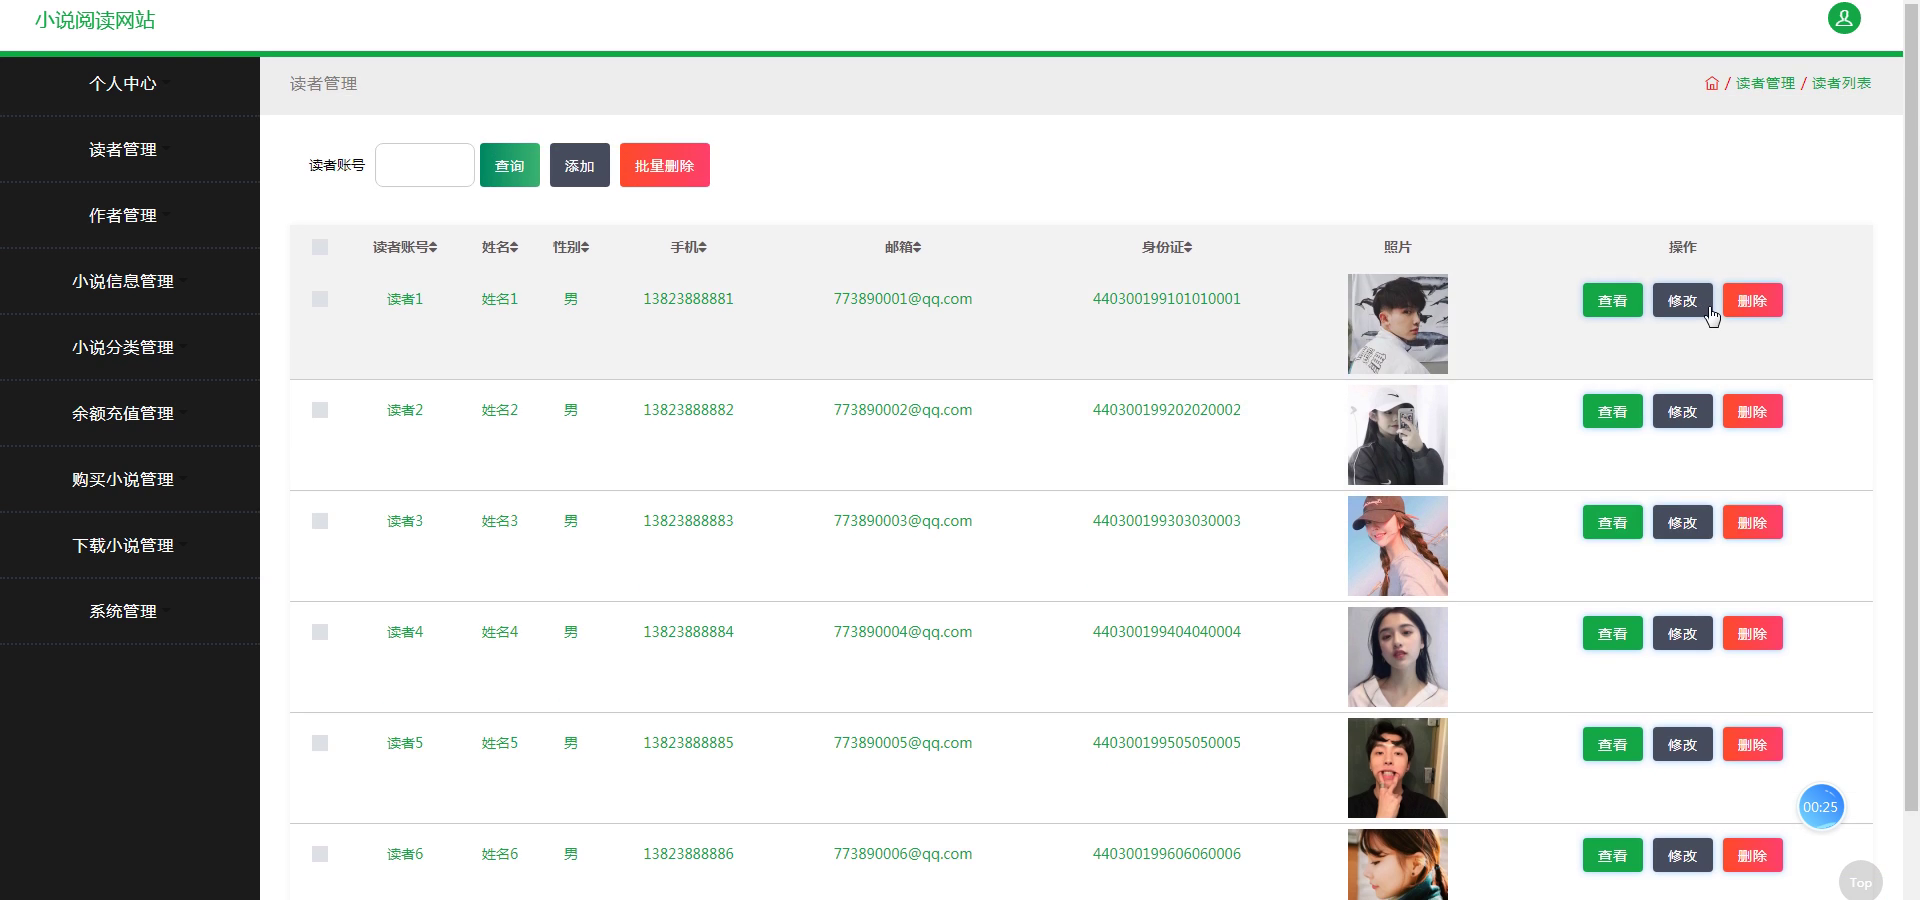
Task: Check the checkbox for 读者6
Action: coord(320,854)
